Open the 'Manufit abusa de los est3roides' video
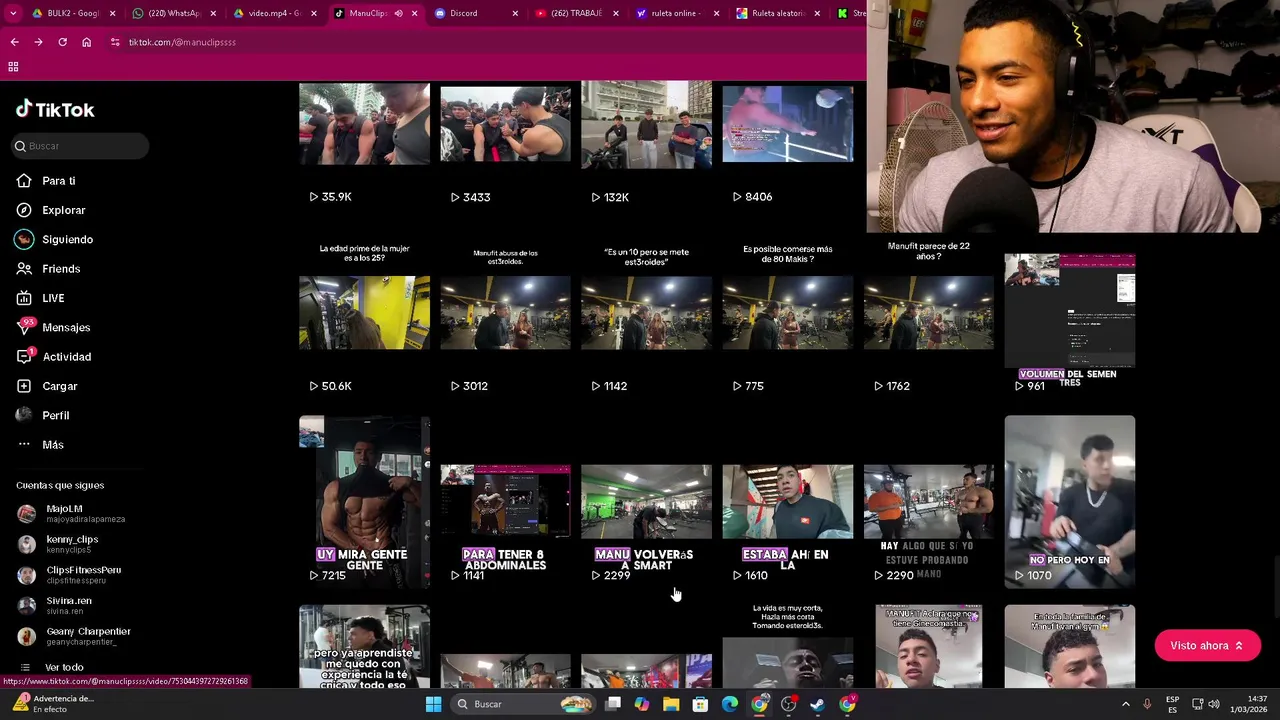Screen dimensions: 1280x720 click(505, 312)
